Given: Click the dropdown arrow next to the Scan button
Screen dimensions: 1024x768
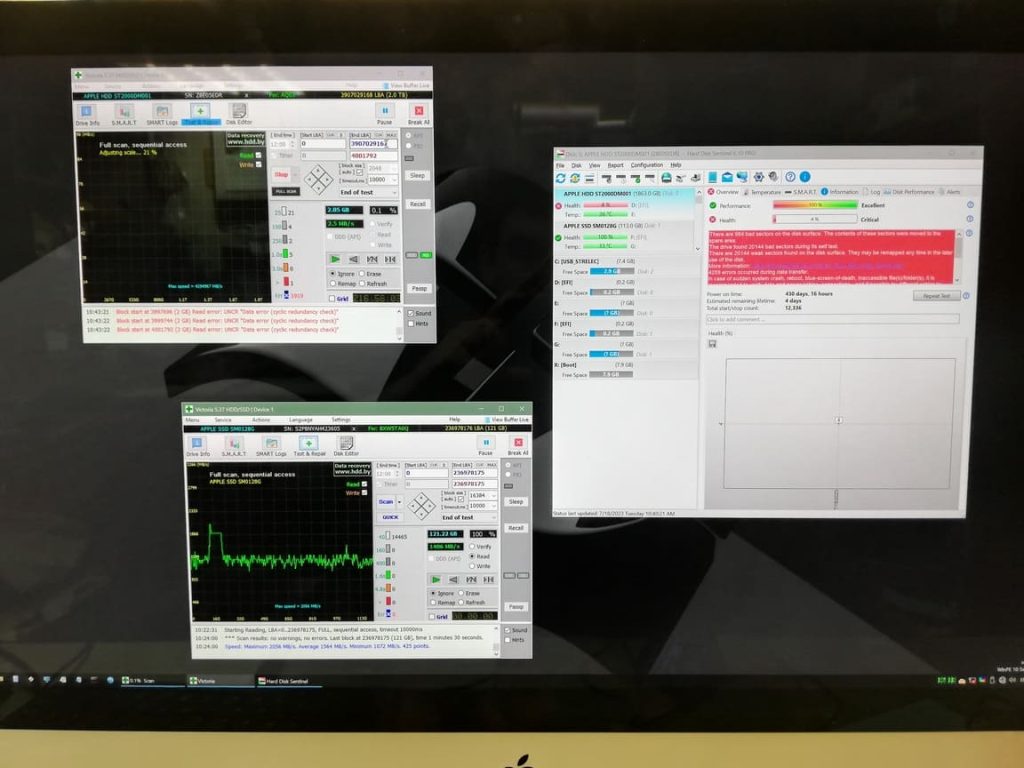Looking at the screenshot, I should click(400, 502).
